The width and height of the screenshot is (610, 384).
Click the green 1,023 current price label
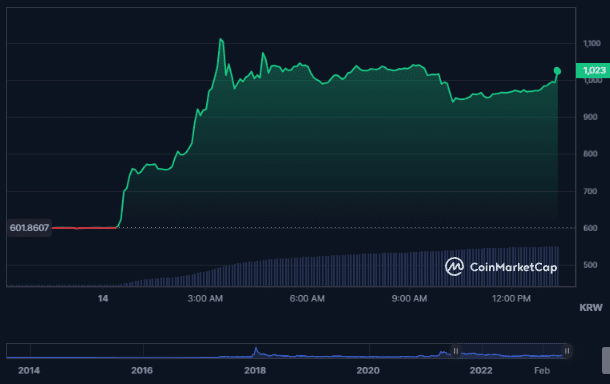(593, 70)
